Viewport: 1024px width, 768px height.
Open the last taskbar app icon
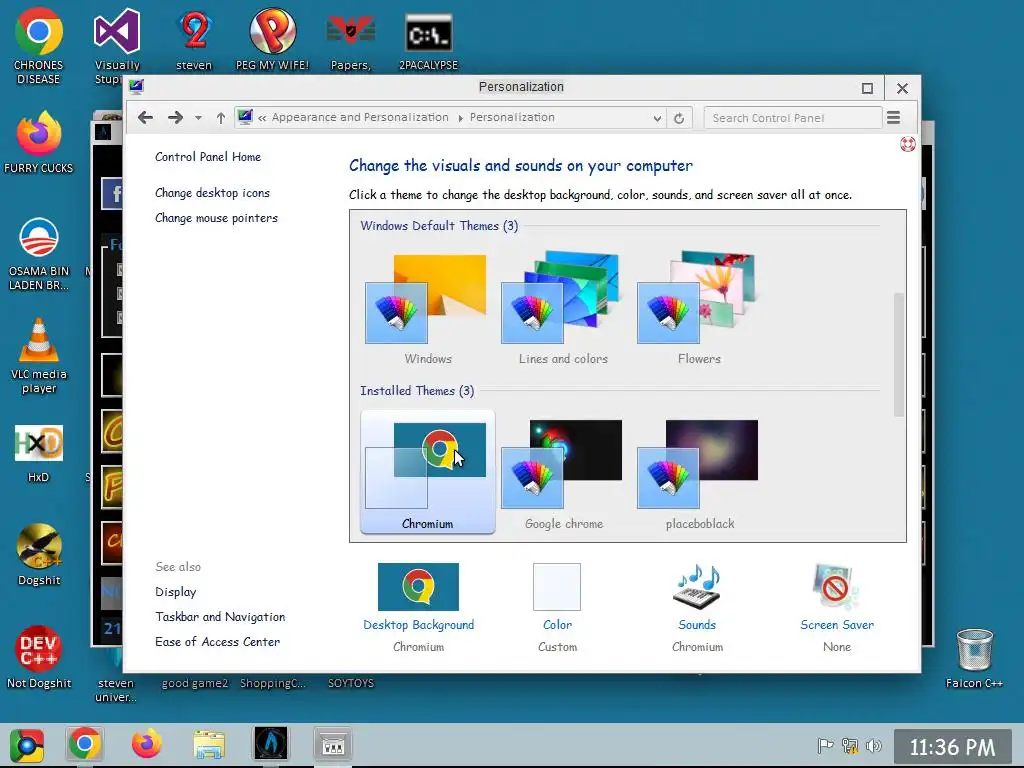pos(333,744)
